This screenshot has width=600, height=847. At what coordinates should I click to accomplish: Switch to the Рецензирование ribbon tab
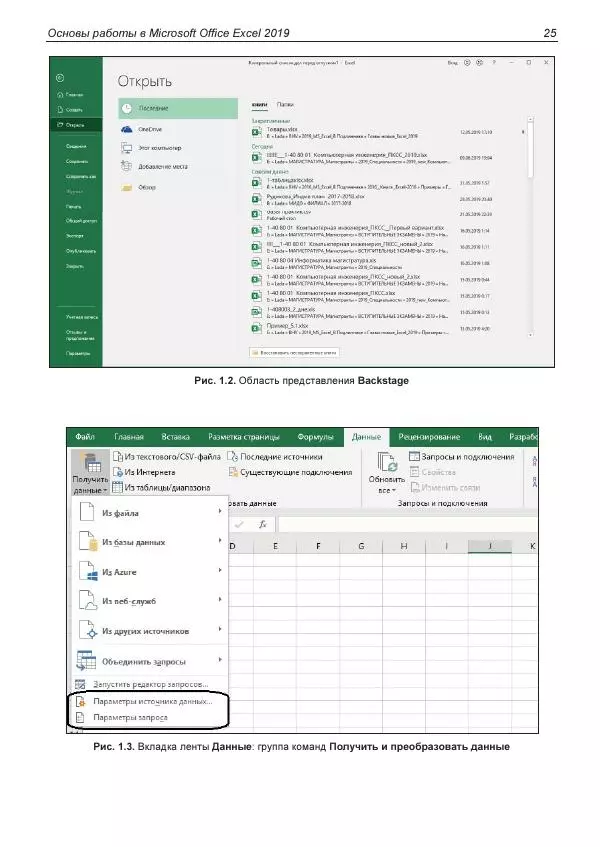[429, 437]
